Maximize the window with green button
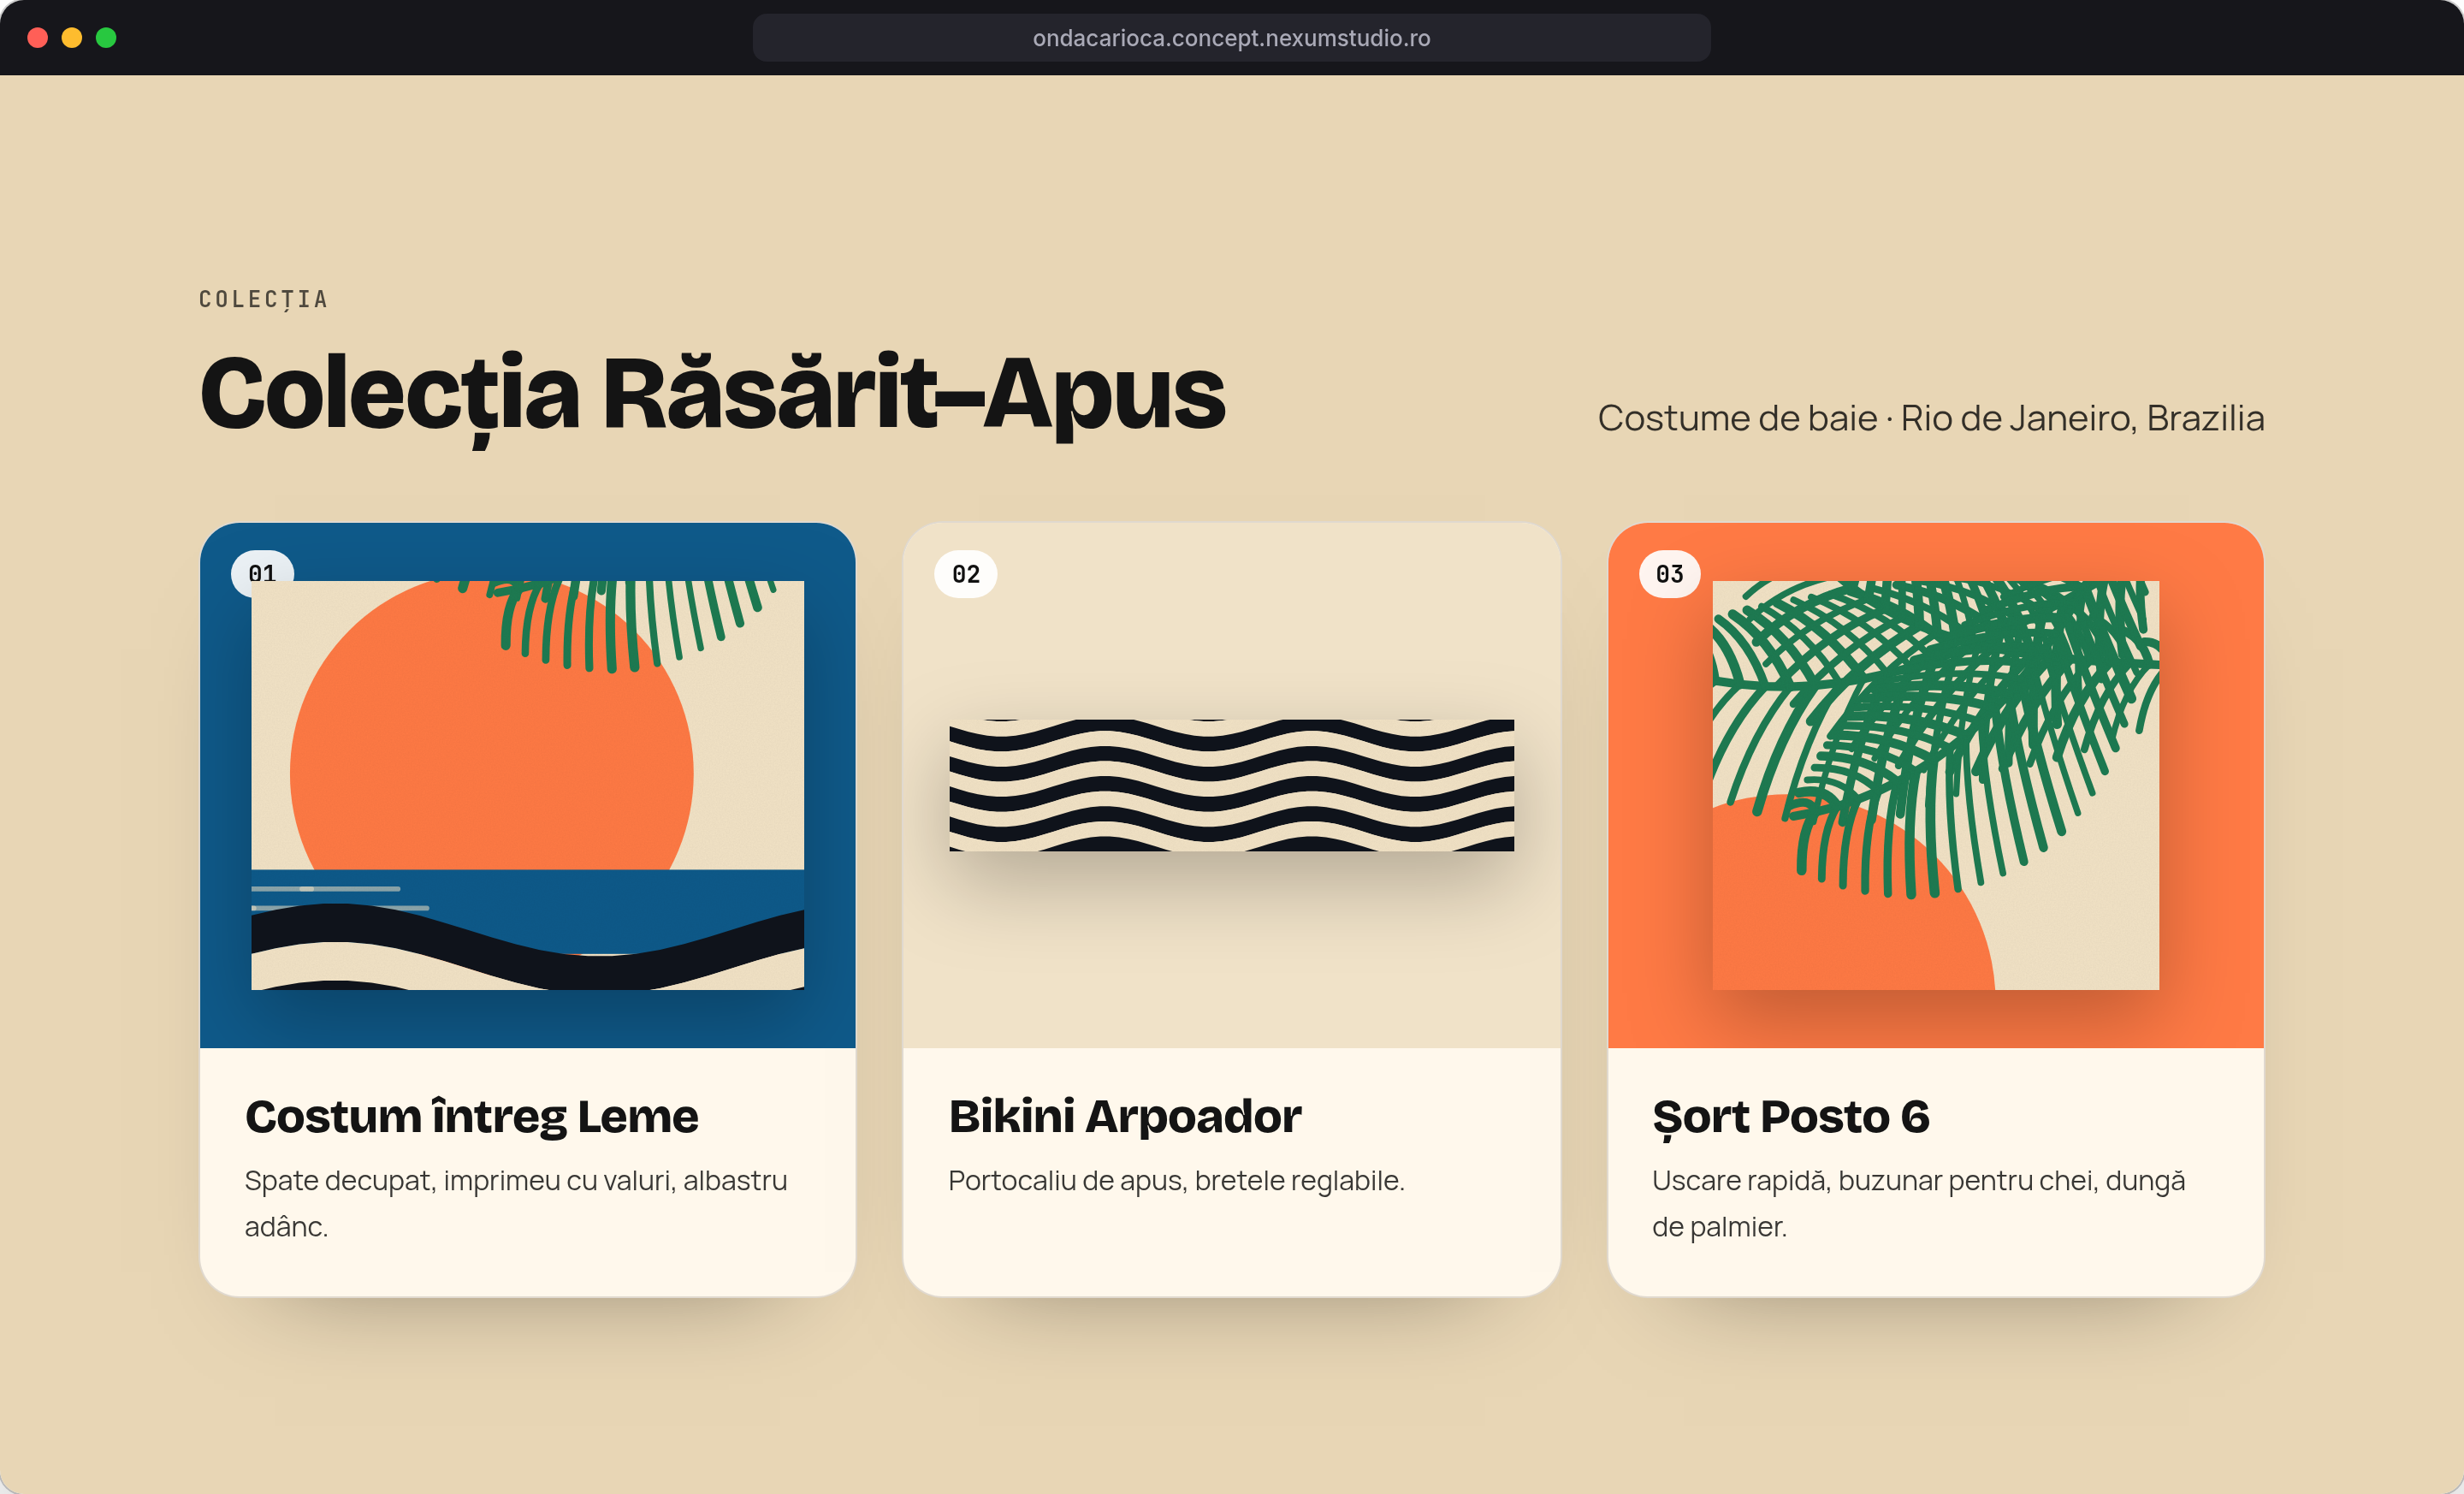 pos(106,38)
